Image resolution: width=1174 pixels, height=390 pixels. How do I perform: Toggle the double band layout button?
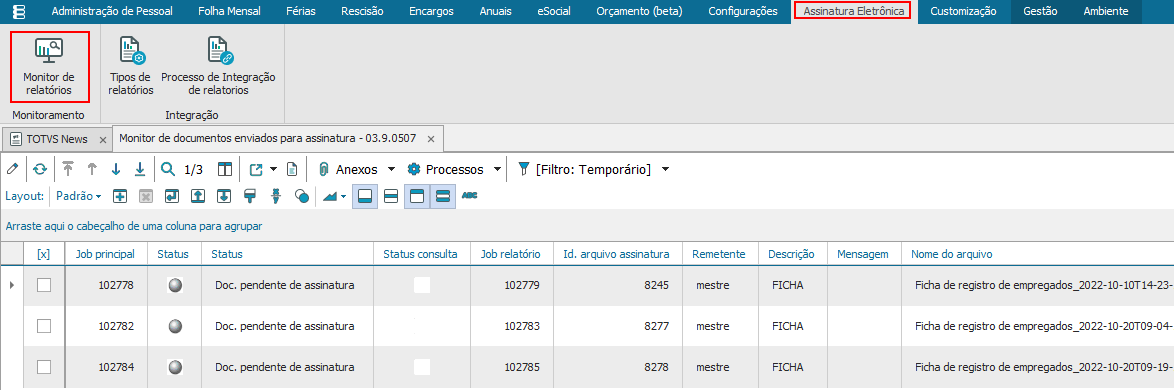(442, 196)
